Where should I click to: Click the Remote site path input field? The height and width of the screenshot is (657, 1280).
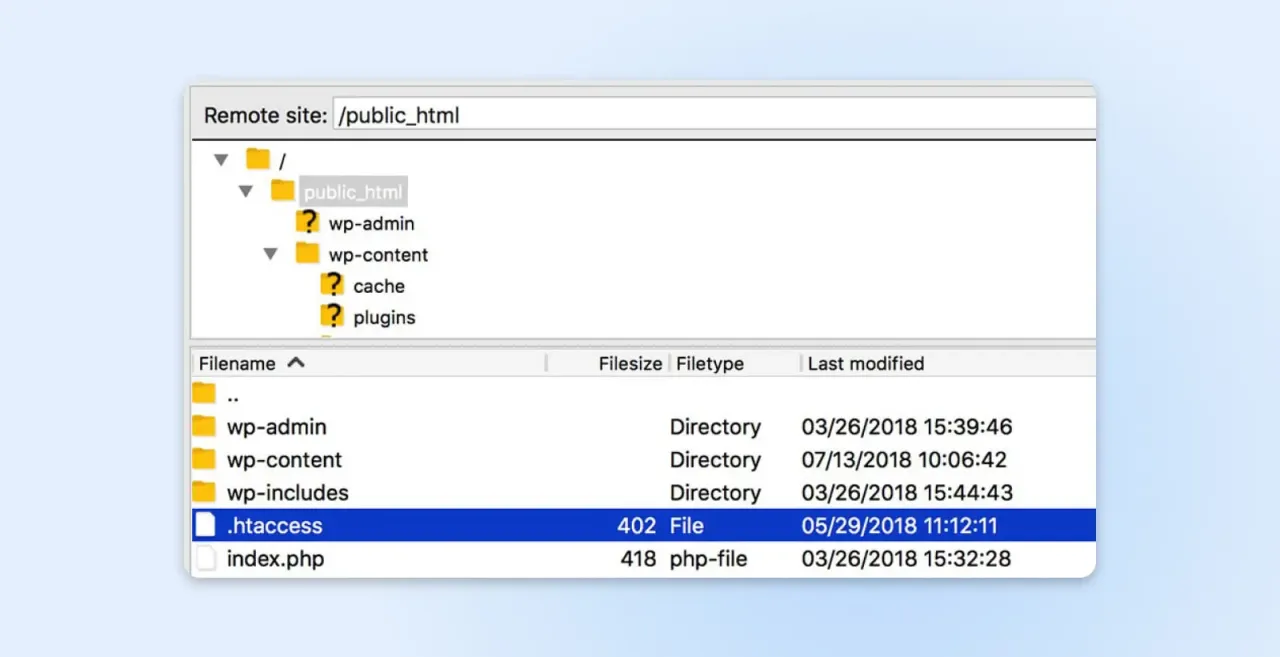700,115
